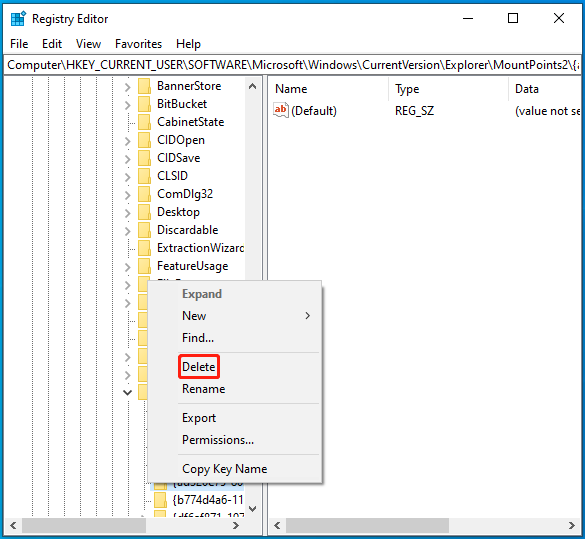Image resolution: width=585 pixels, height=539 pixels.
Task: Open the New submenu arrow
Action: (x=307, y=316)
